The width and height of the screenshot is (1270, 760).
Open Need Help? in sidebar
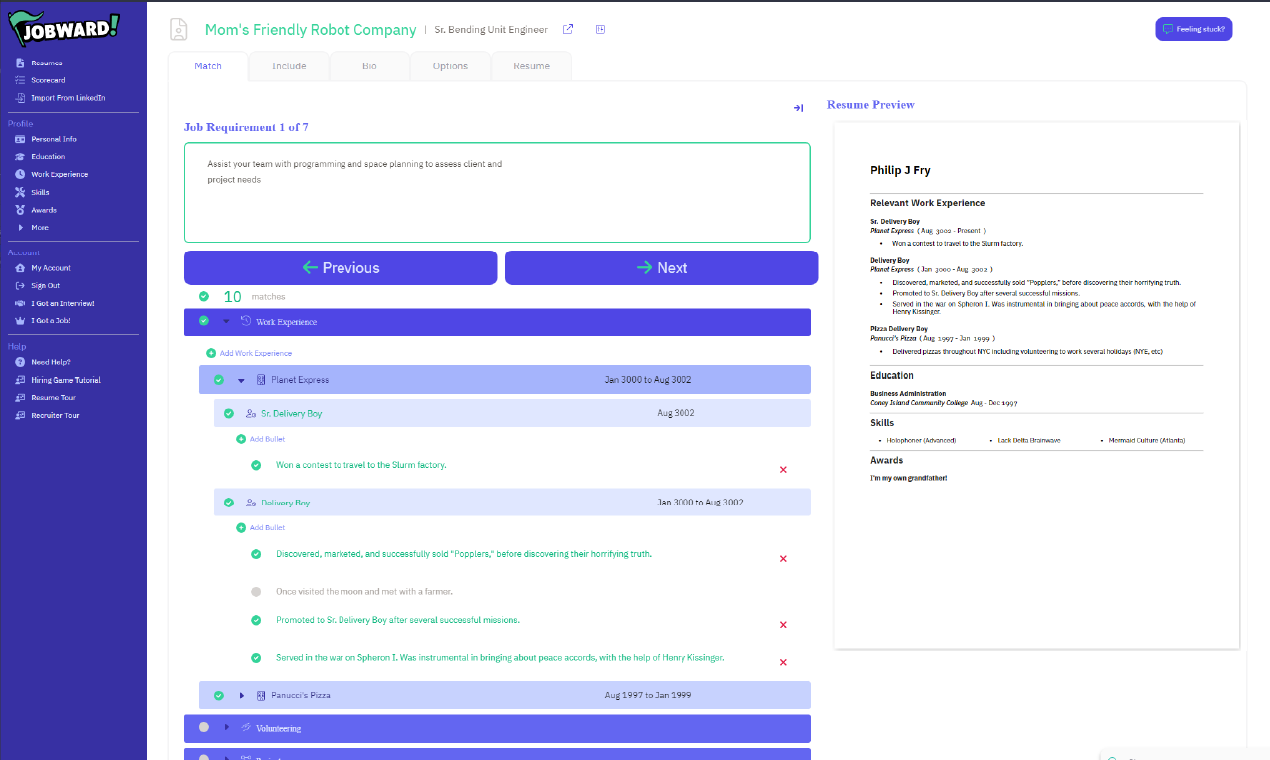tap(51, 362)
